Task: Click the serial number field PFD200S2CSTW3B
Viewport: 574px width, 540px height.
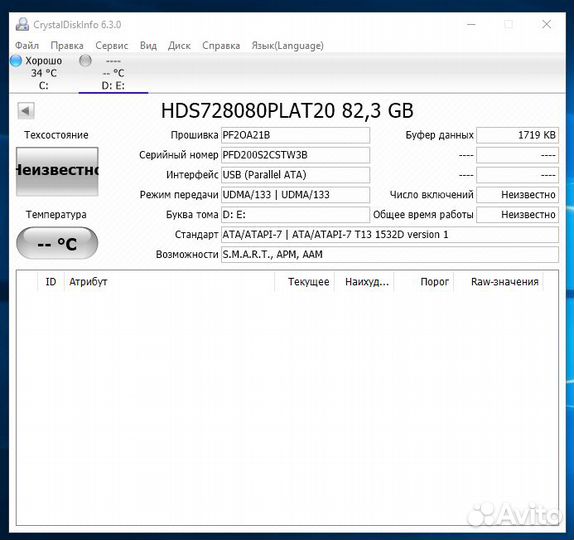Action: click(x=295, y=155)
